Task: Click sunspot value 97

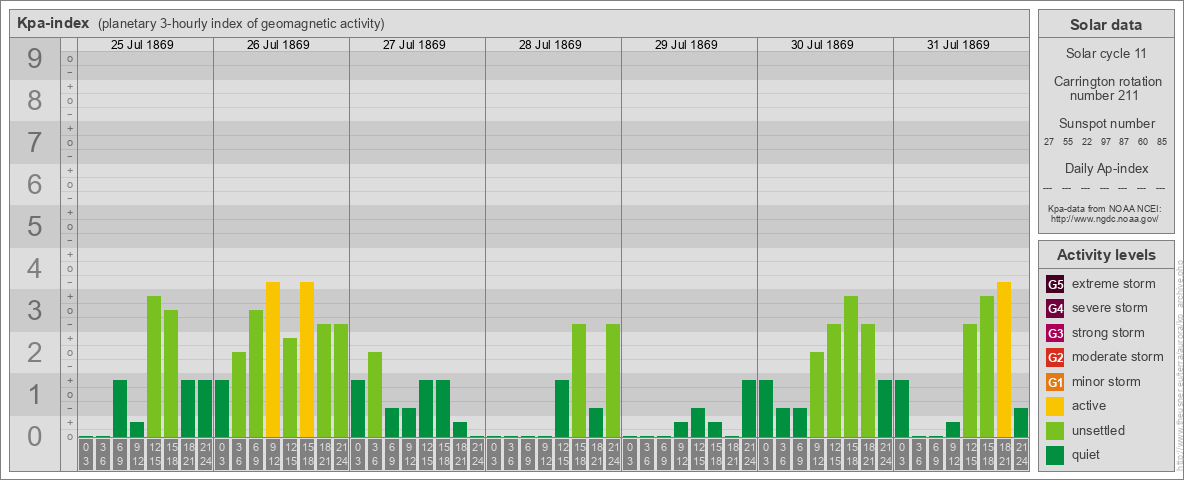Action: [1105, 142]
